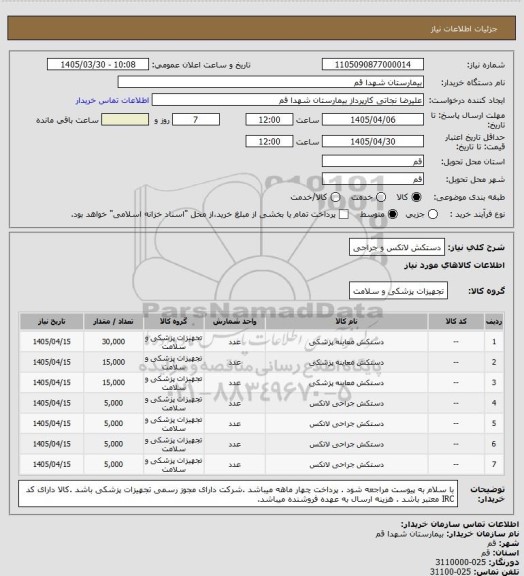Click دستکش جراحی لاتکس in row 4
The height and width of the screenshot is (576, 524).
point(347,403)
